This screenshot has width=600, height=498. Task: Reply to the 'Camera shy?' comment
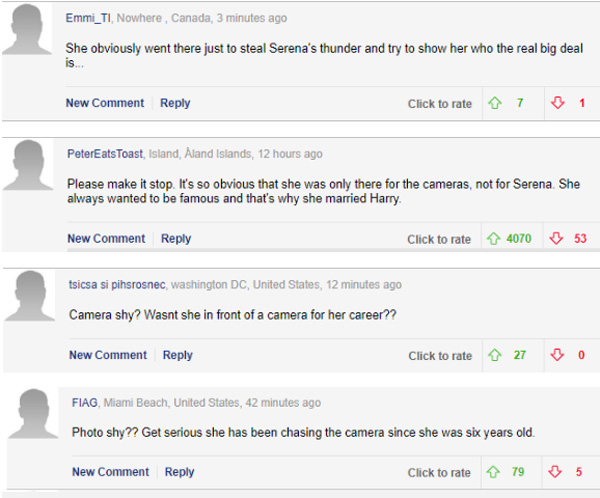coord(178,355)
